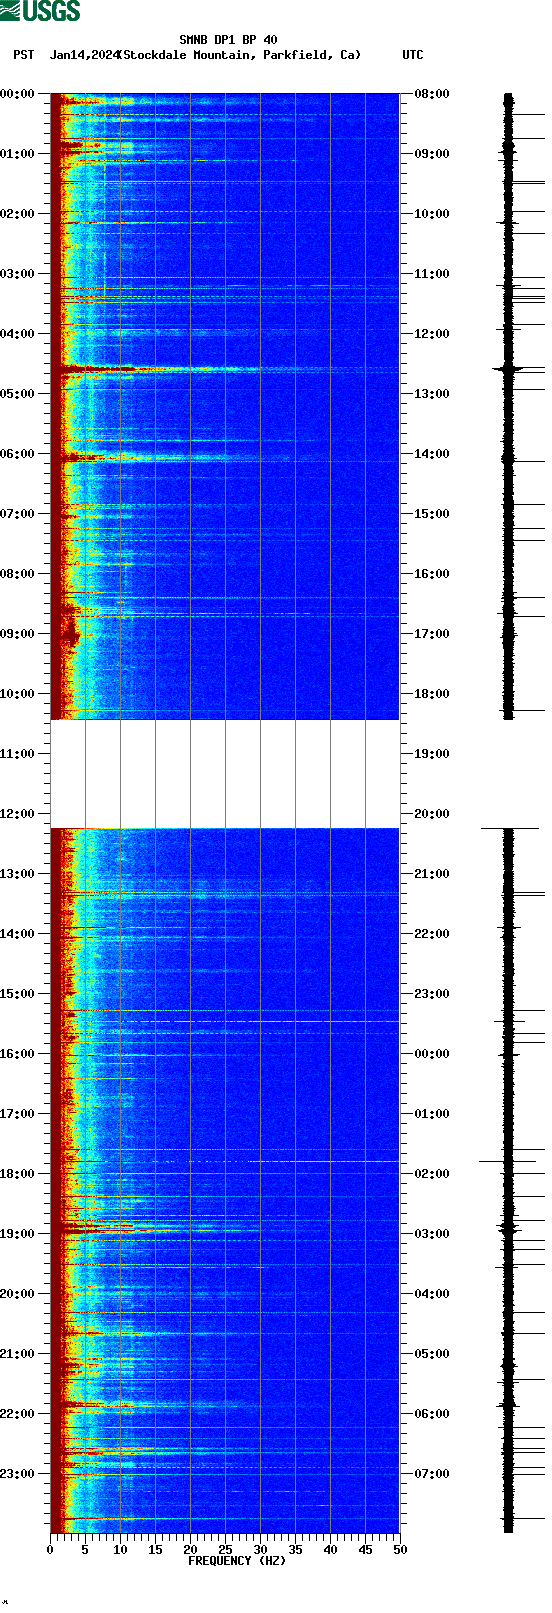
Task: Click the PST timezone label
Action: point(24,55)
